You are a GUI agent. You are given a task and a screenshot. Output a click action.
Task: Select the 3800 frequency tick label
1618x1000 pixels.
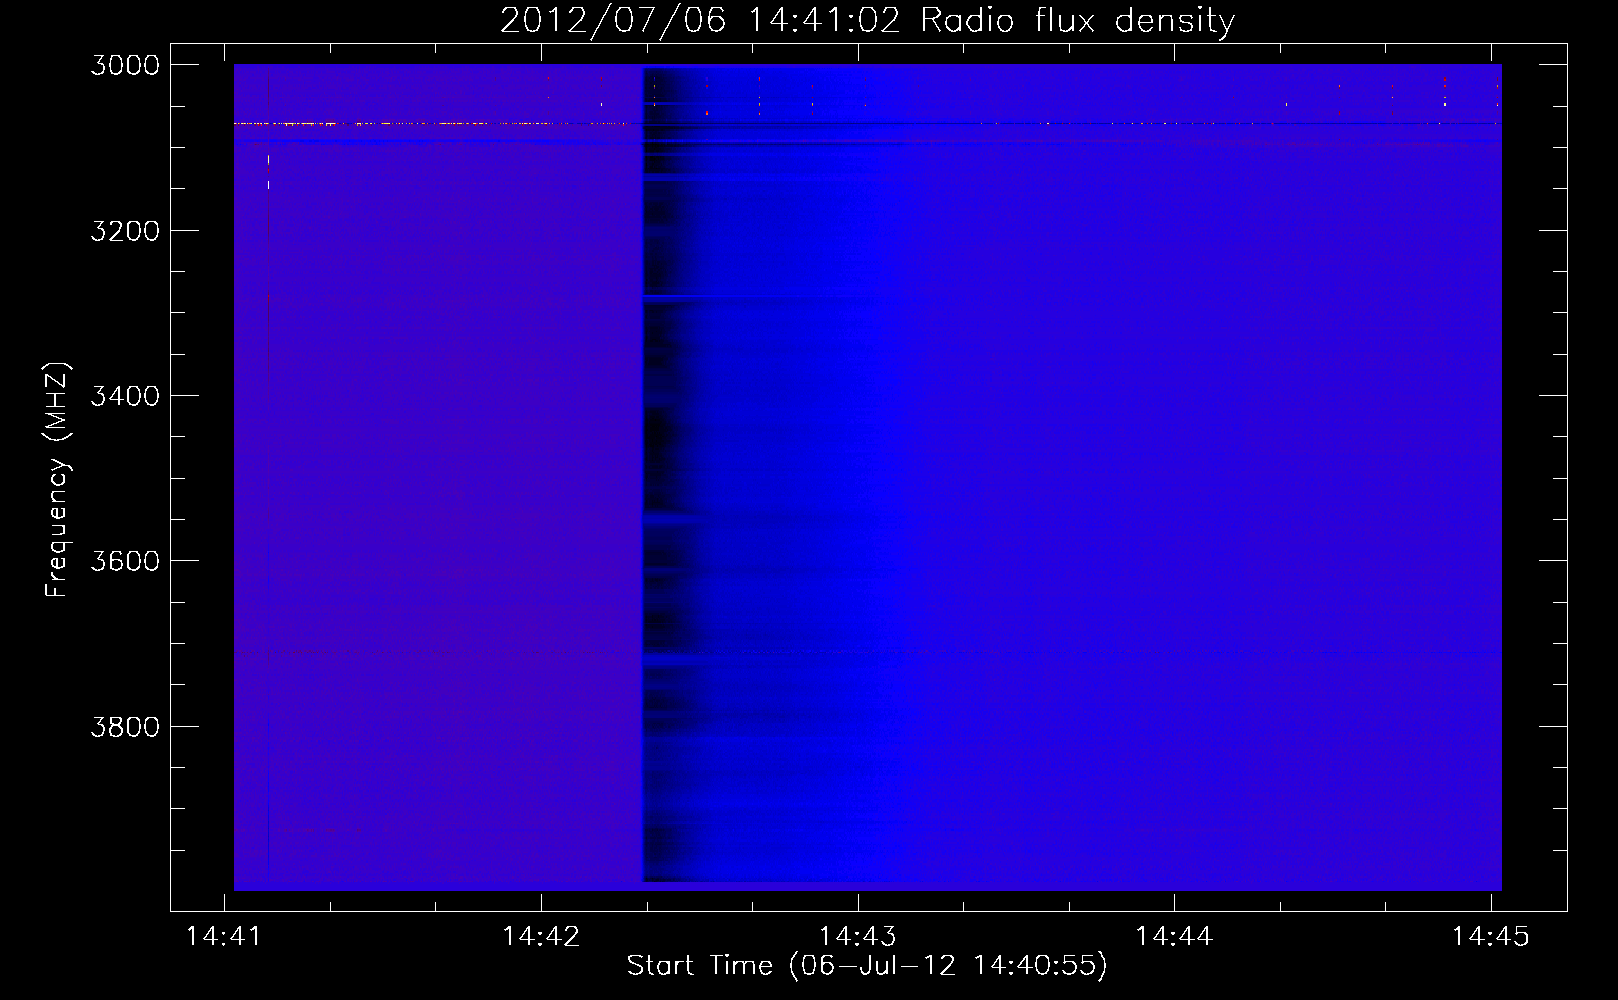click(125, 727)
